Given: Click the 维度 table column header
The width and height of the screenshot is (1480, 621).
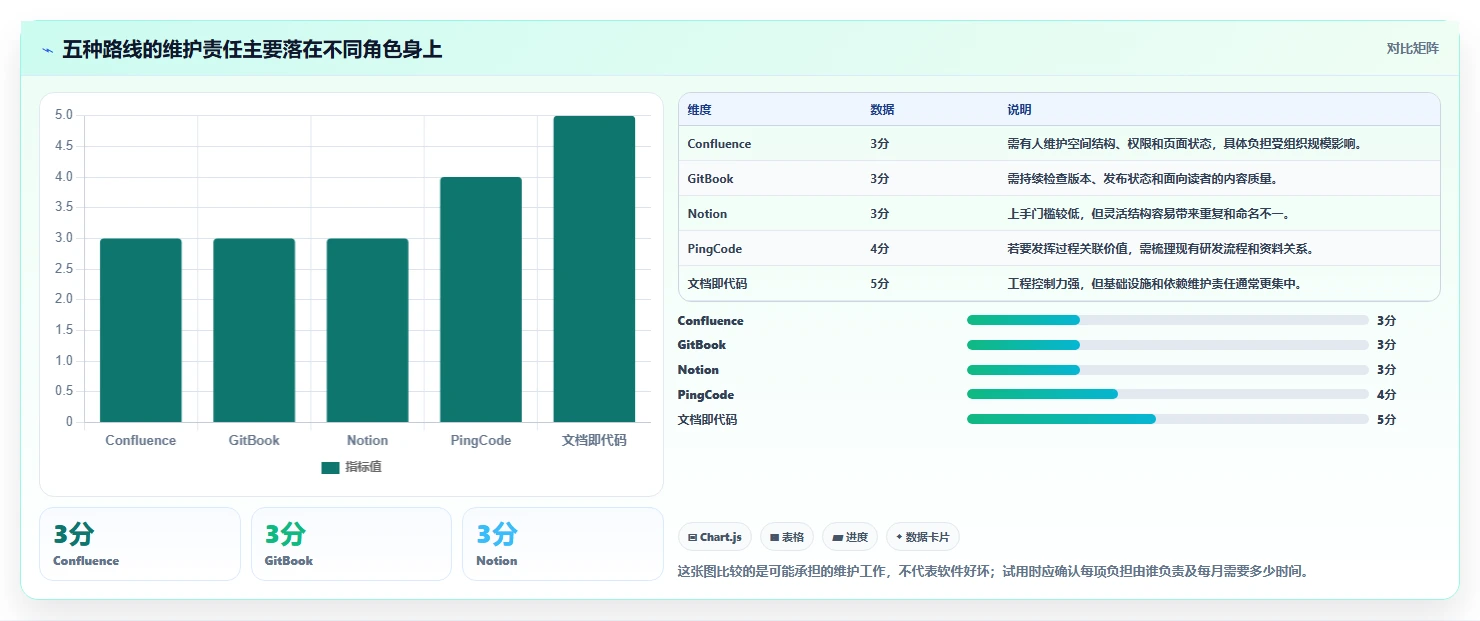Looking at the screenshot, I should click(699, 110).
